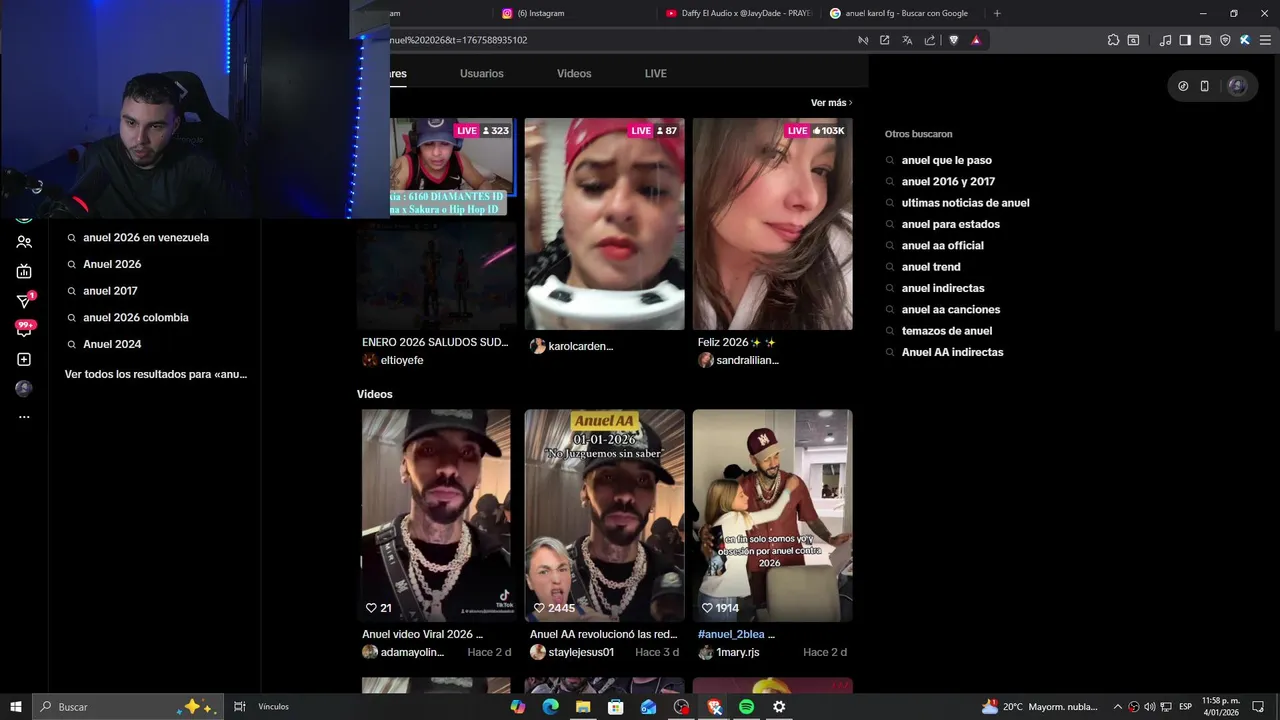Click related search anuel 2016 y 2017

click(948, 182)
